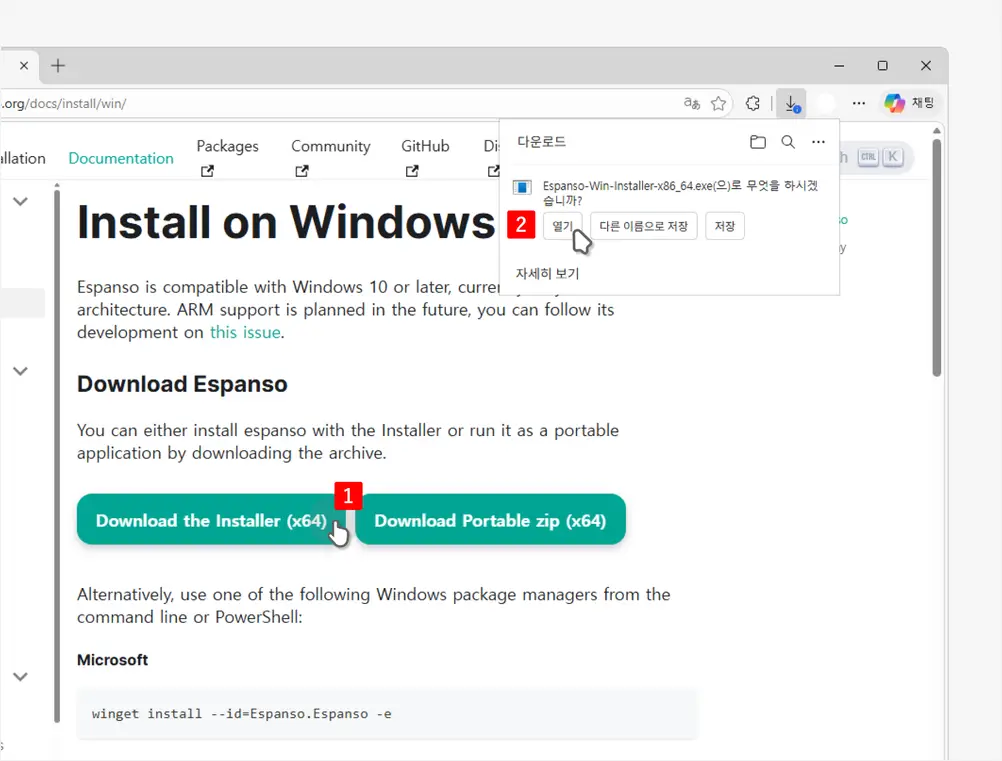Open the 'this issue' link

coord(245,332)
